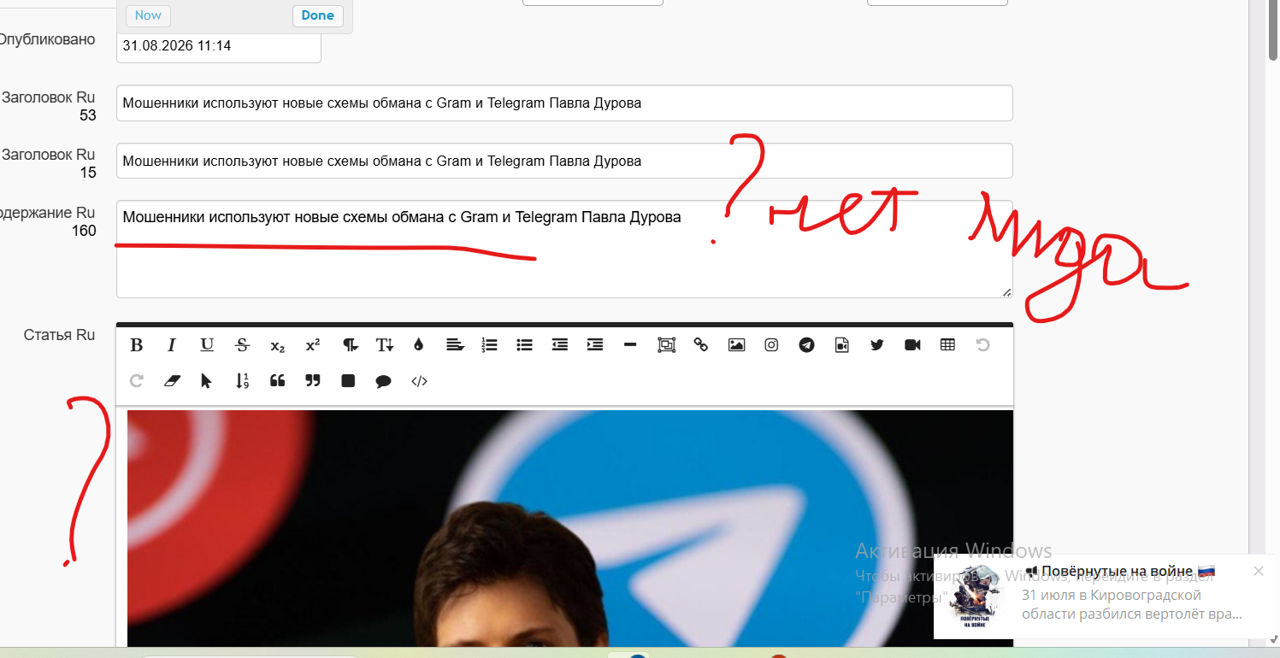
Task: Insert an ordered numbered list
Action: click(489, 345)
